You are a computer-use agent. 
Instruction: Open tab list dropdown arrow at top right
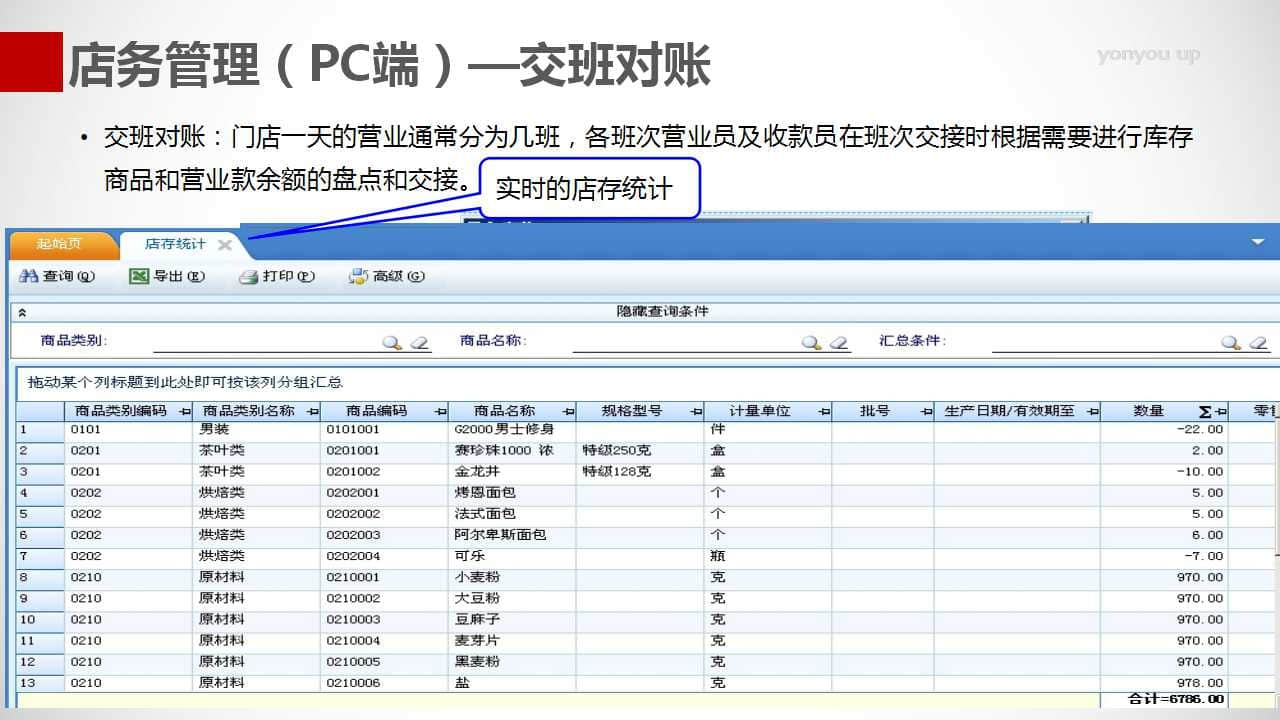point(1258,242)
